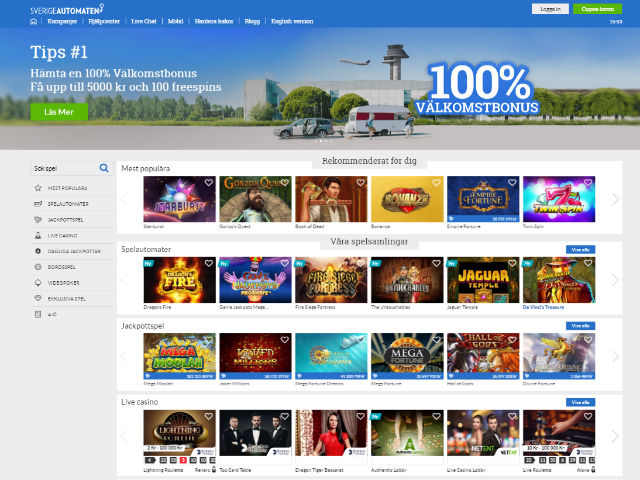Open Bordsspel sidebar icon
This screenshot has width=640, height=480.
pyautogui.click(x=38, y=267)
